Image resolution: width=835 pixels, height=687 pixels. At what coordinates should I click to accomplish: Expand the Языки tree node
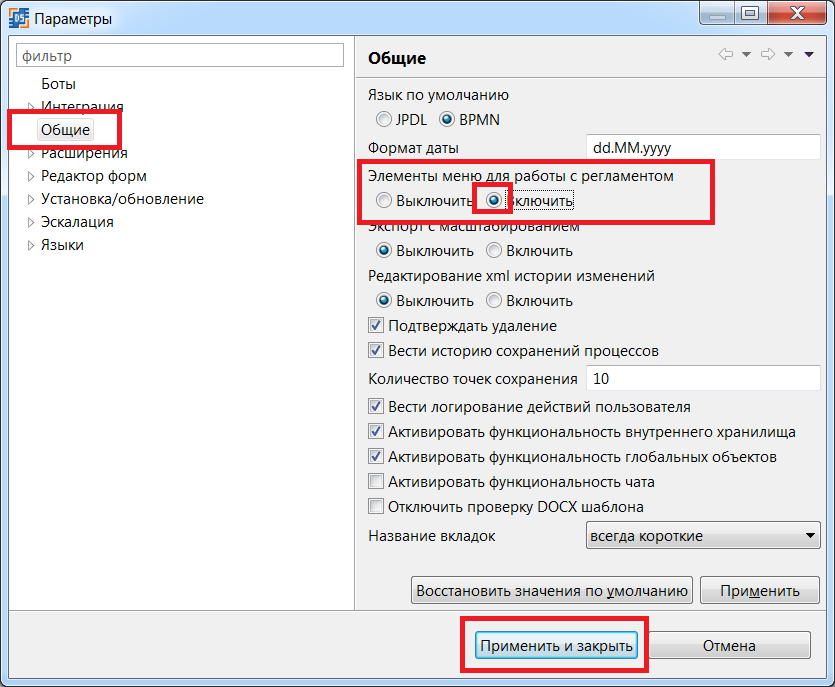31,245
